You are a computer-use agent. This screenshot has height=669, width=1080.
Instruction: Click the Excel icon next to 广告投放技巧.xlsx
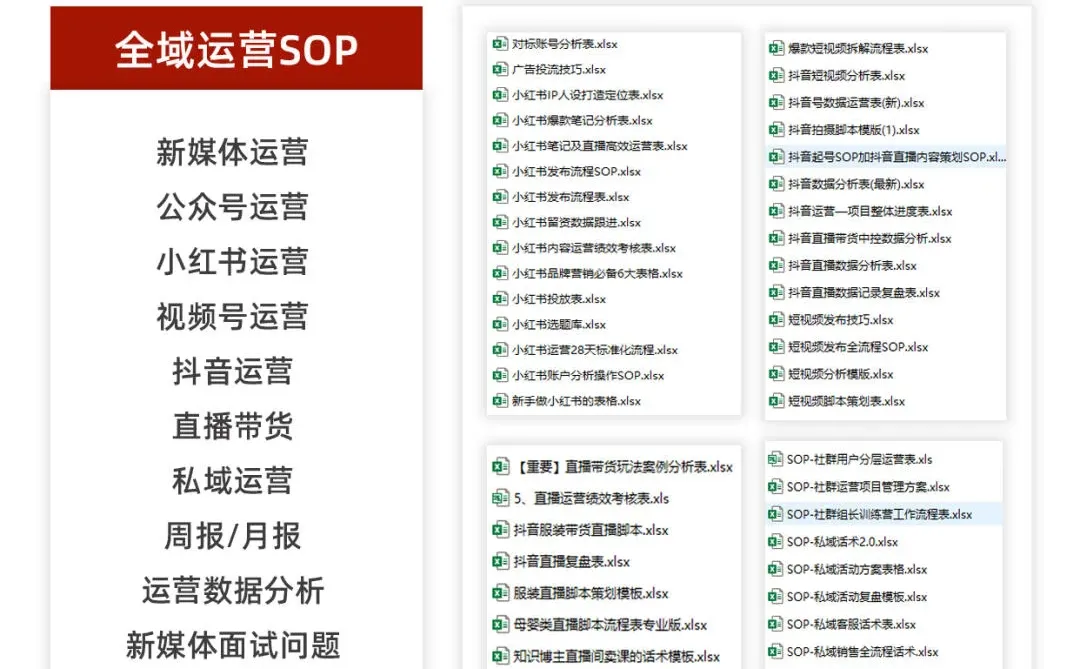(x=499, y=70)
